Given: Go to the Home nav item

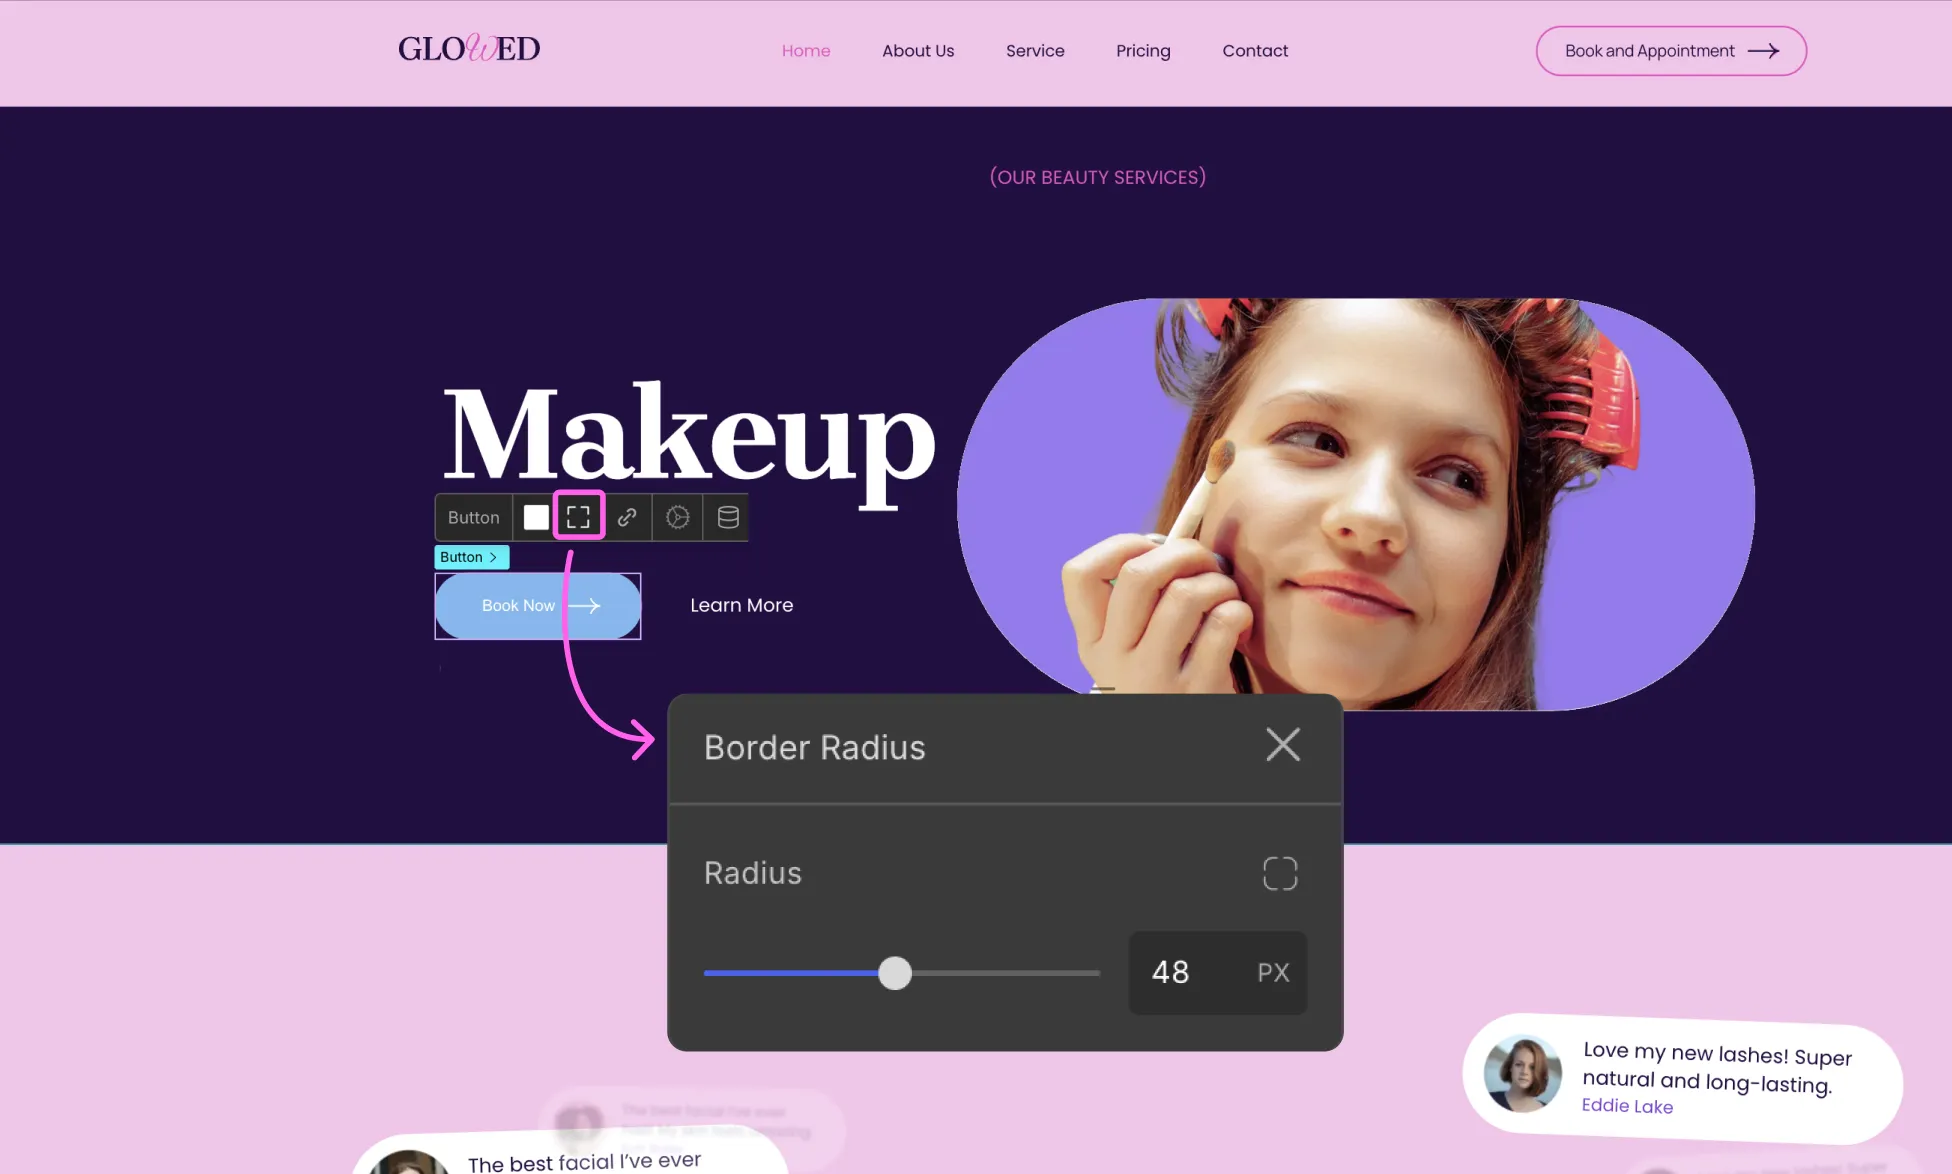Looking at the screenshot, I should point(806,51).
